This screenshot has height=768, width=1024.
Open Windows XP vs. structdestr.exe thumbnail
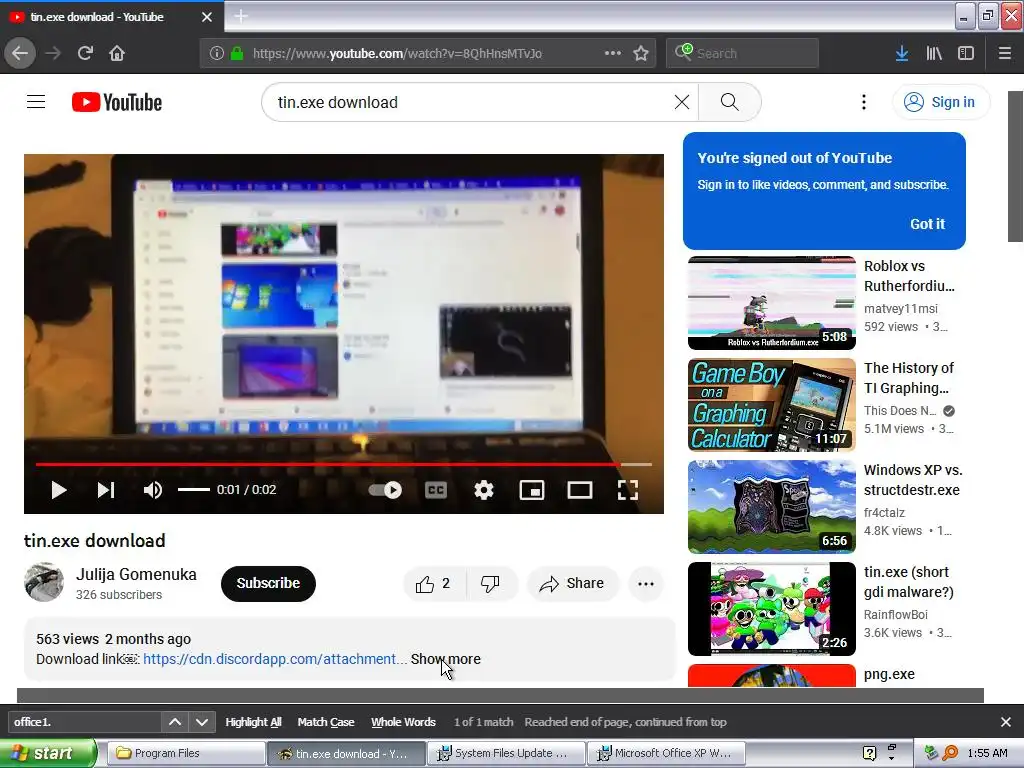(772, 507)
